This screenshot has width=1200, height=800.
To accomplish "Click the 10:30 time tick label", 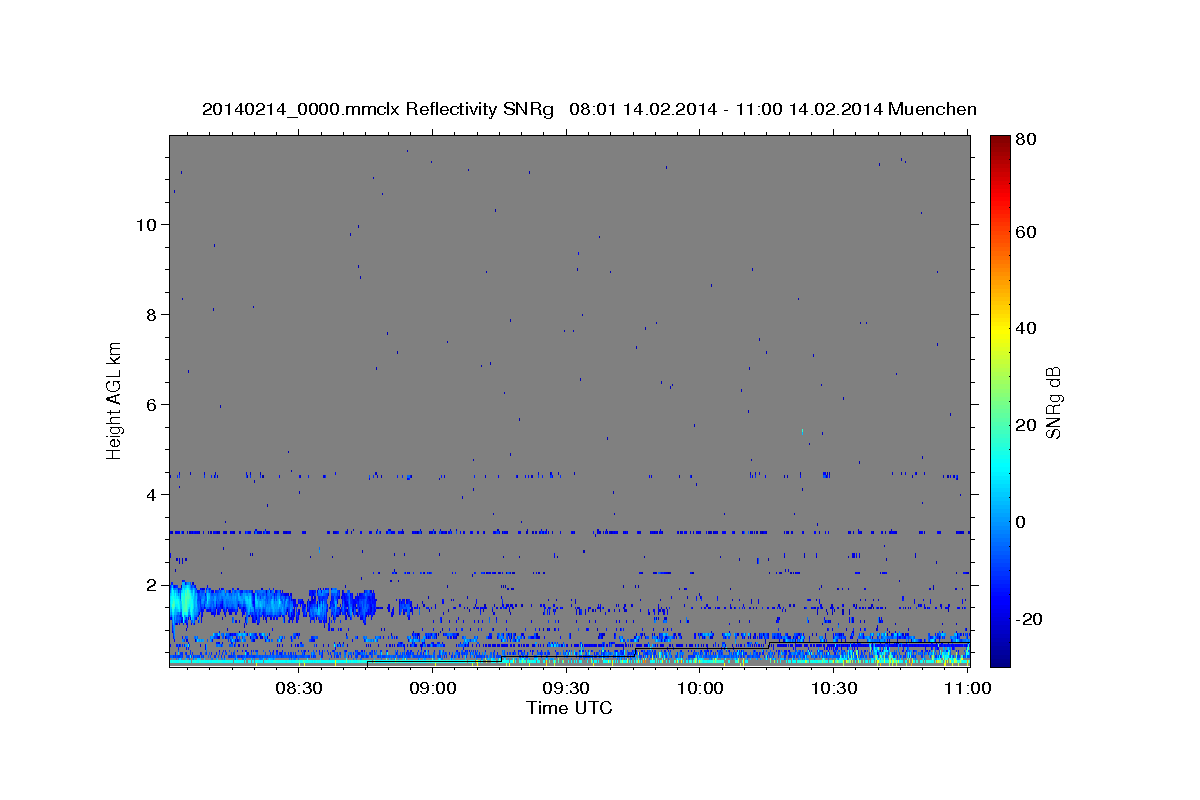I will pyautogui.click(x=834, y=688).
